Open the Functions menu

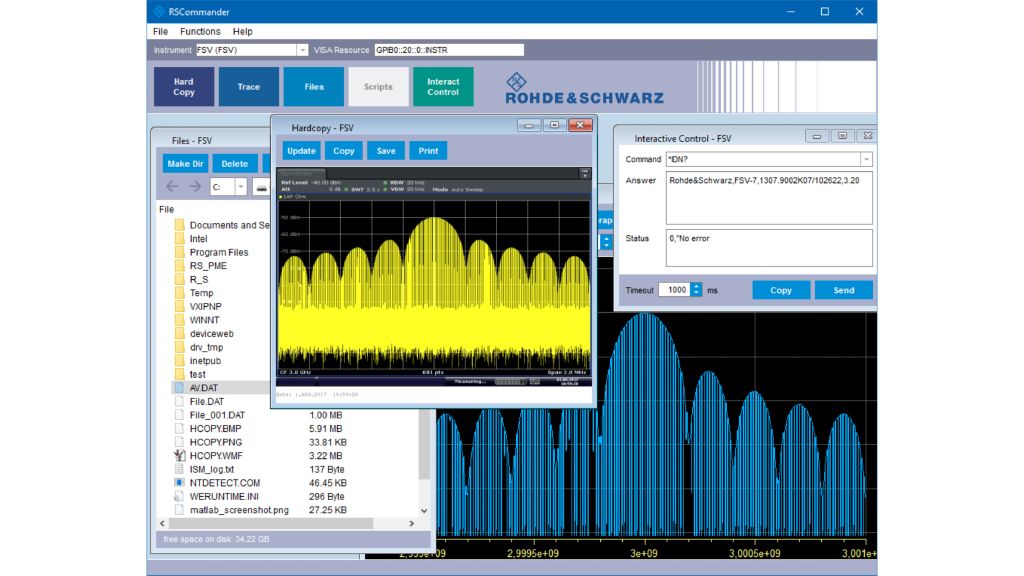(200, 32)
